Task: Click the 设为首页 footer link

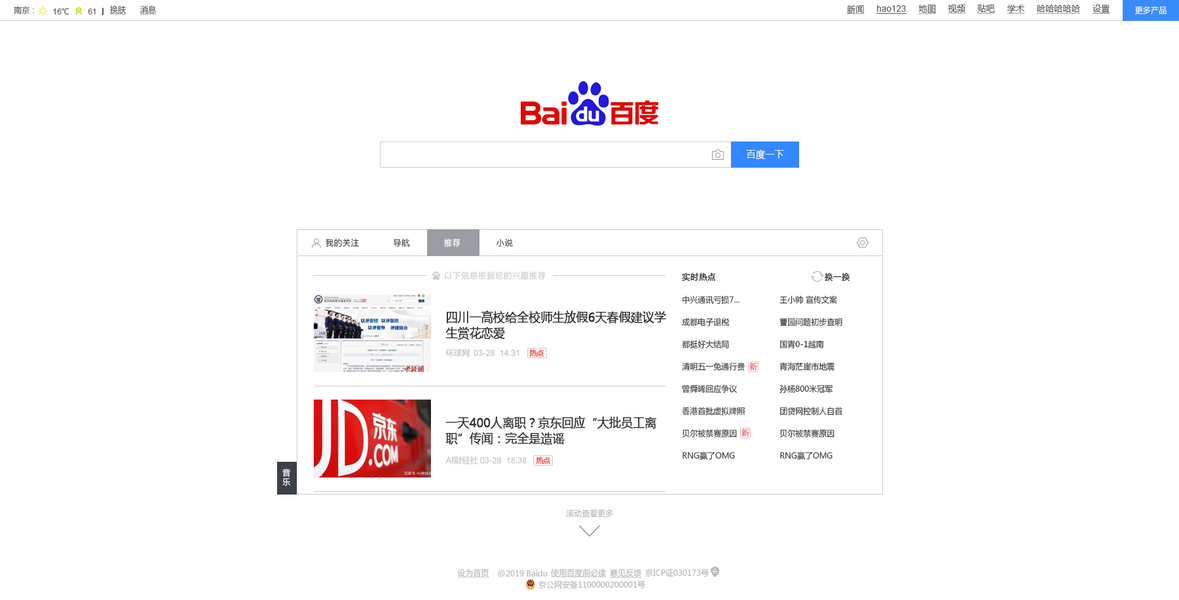Action: pos(473,573)
